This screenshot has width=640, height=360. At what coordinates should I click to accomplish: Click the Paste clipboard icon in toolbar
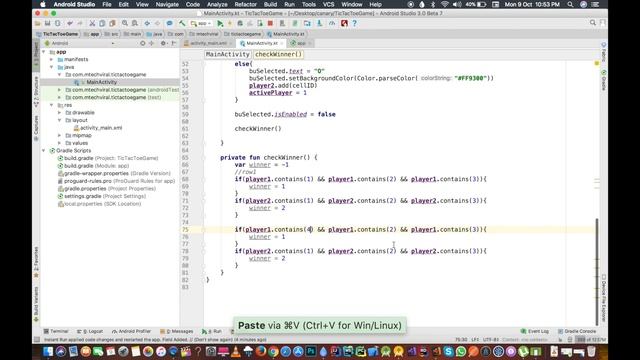tap(112, 24)
